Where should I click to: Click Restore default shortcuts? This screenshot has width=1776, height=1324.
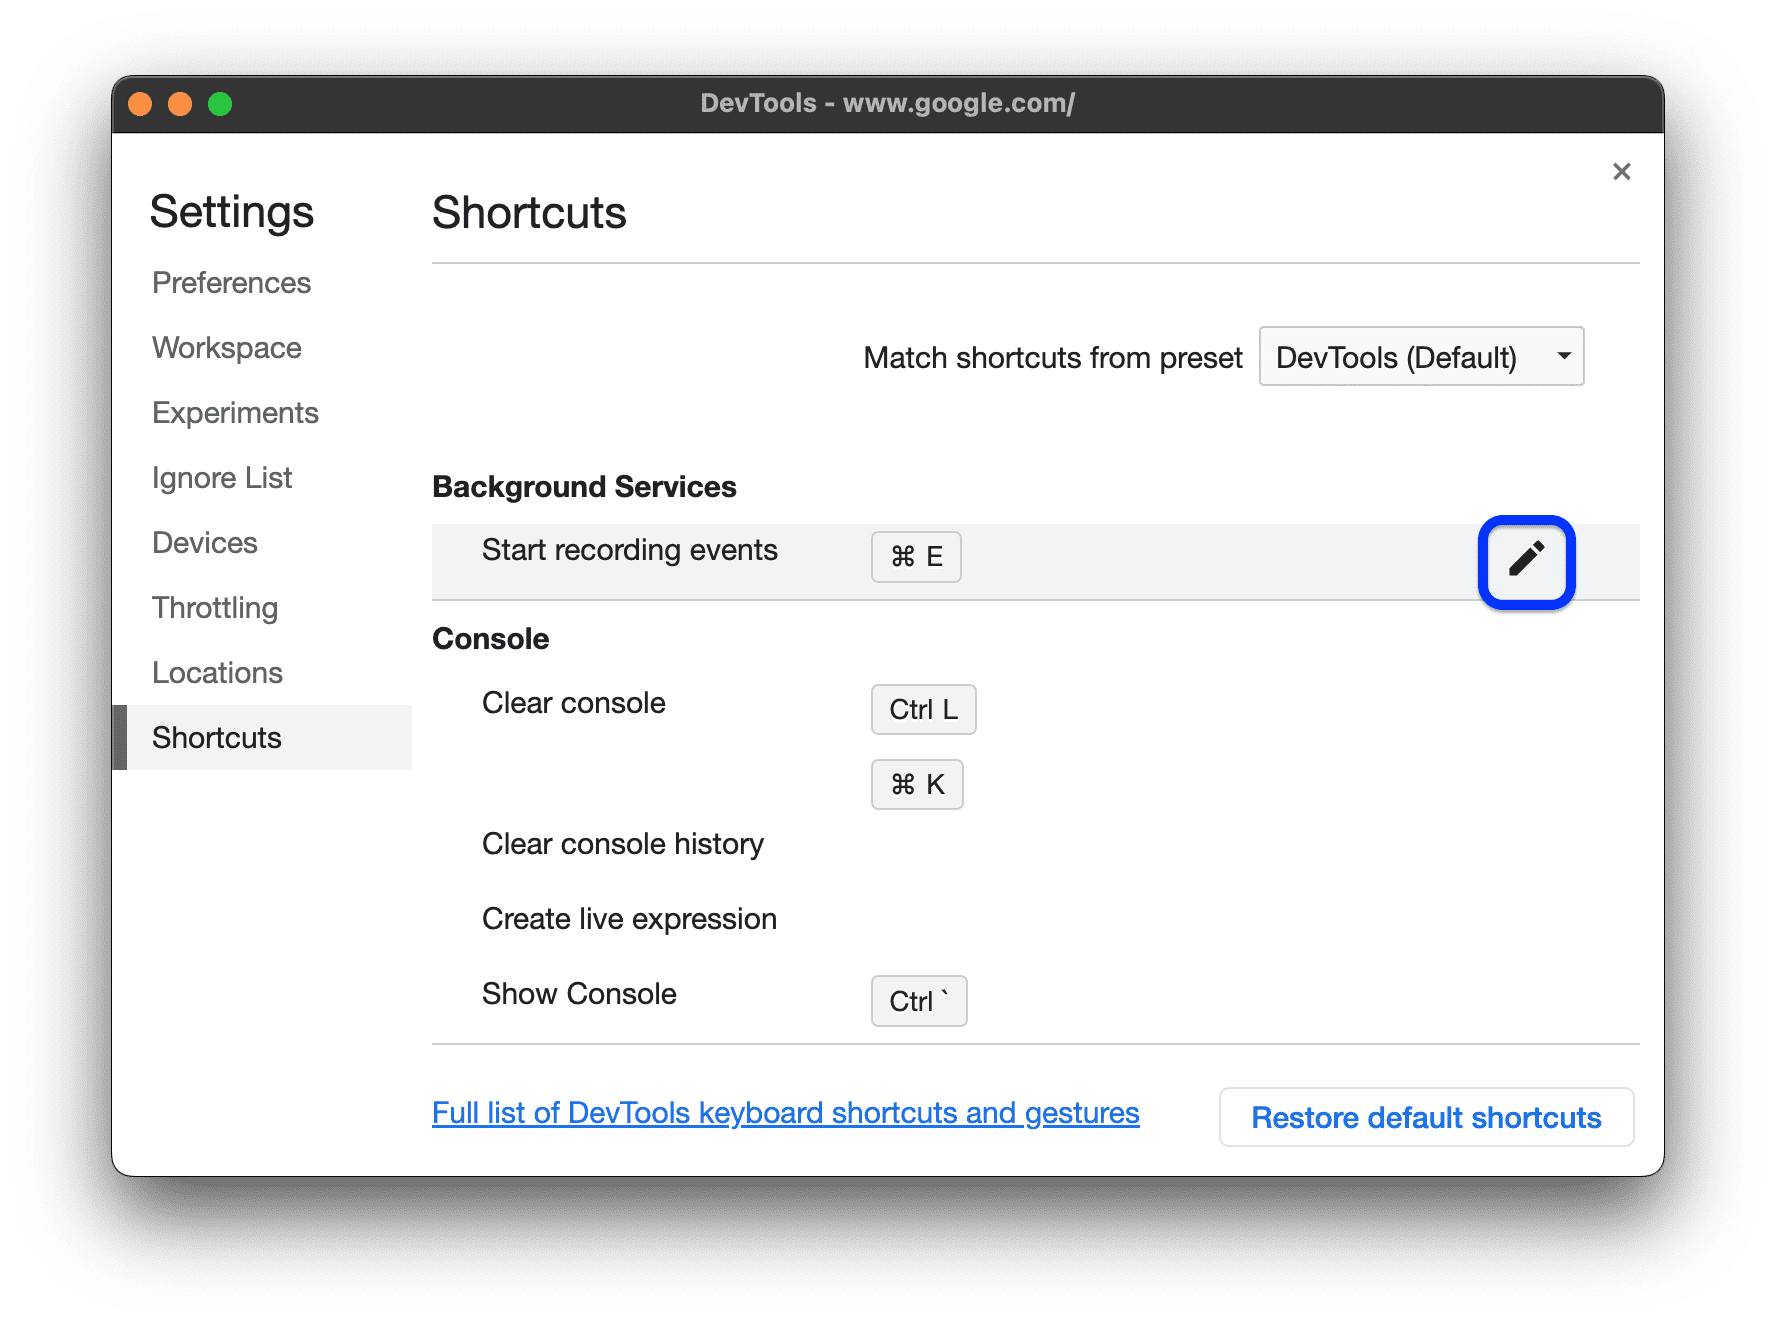tap(1426, 1117)
